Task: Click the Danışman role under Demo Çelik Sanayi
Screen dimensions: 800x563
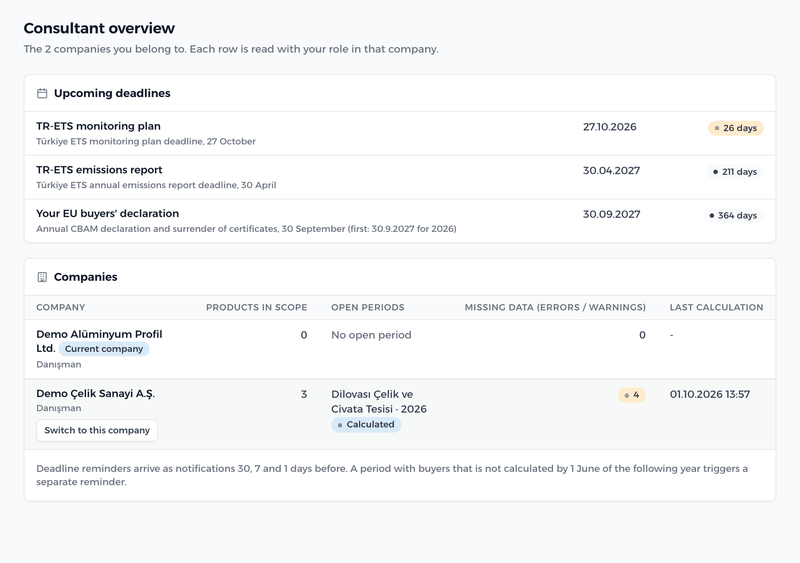Action: pyautogui.click(x=59, y=408)
